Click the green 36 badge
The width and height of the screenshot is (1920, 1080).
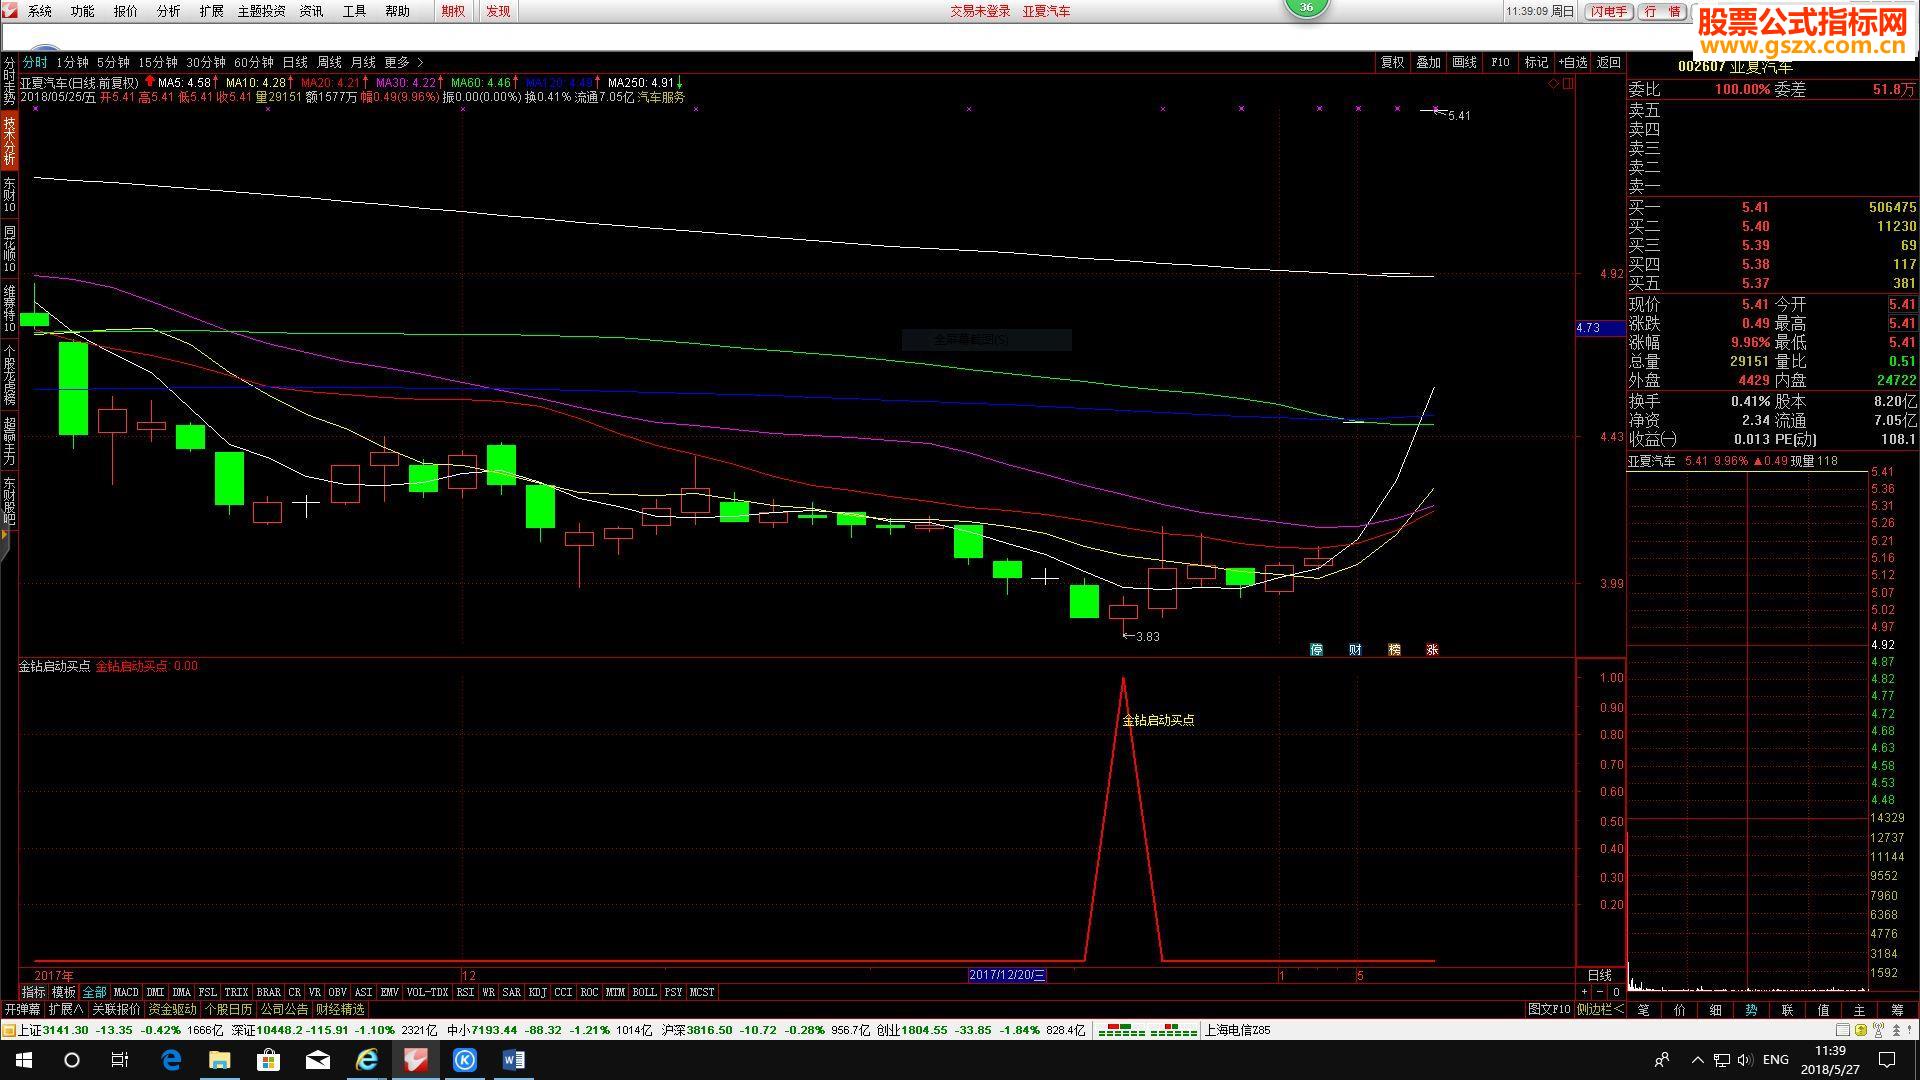1306,7
